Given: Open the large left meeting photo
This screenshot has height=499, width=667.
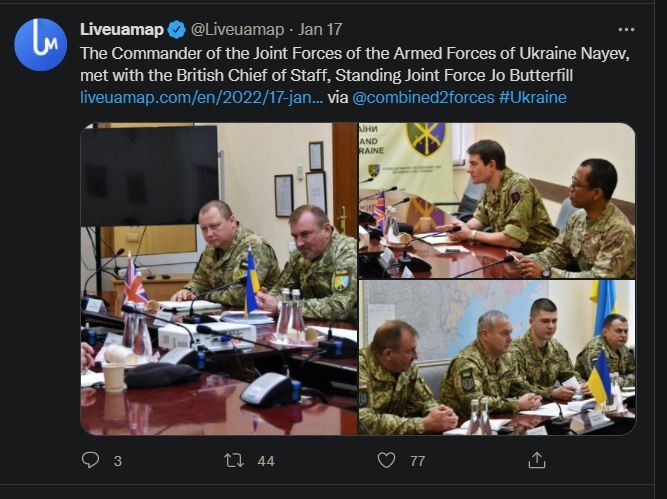Looking at the screenshot, I should [218, 279].
